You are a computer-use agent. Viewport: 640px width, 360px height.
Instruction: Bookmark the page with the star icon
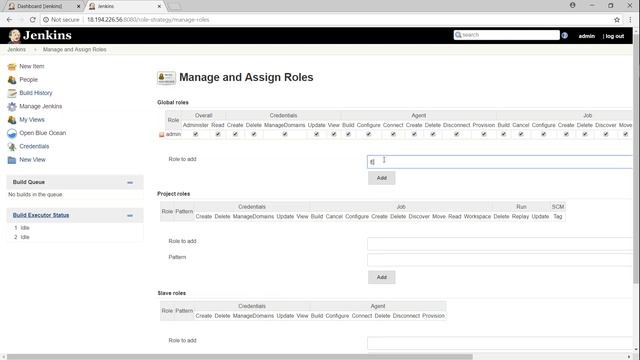(617, 20)
